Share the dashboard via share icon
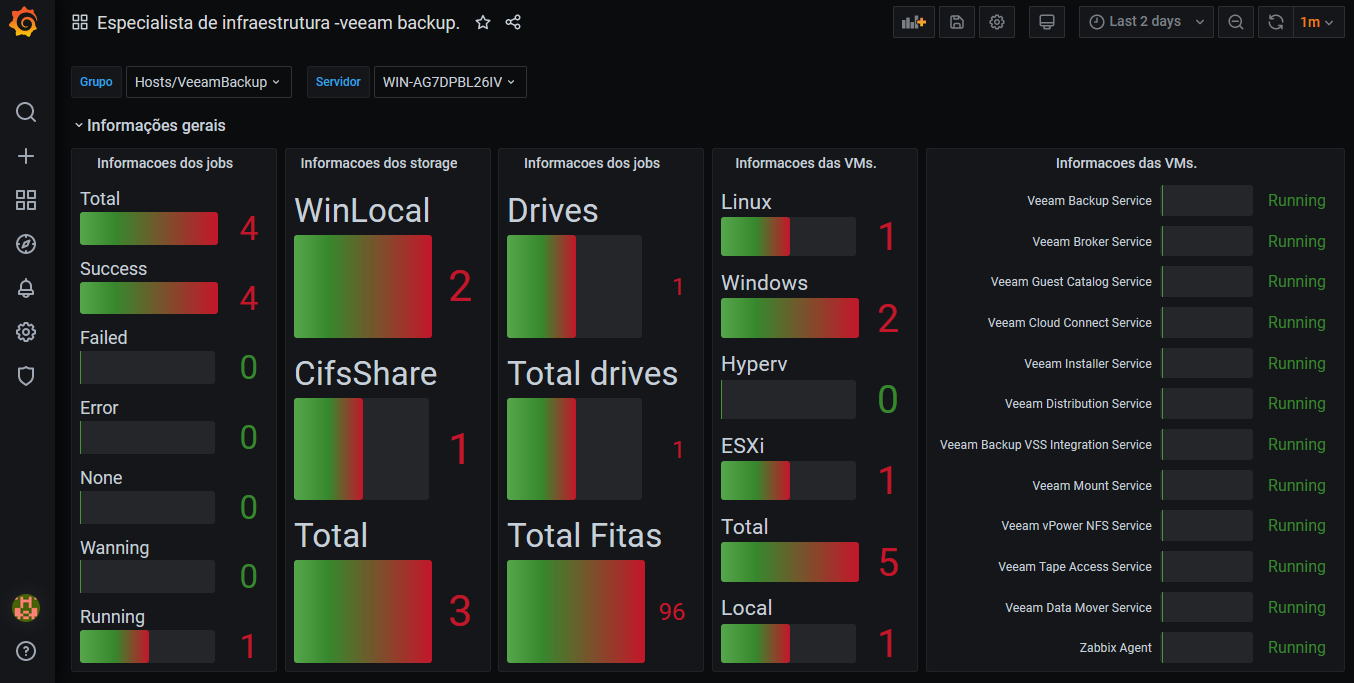Viewport: 1354px width, 683px height. click(513, 22)
